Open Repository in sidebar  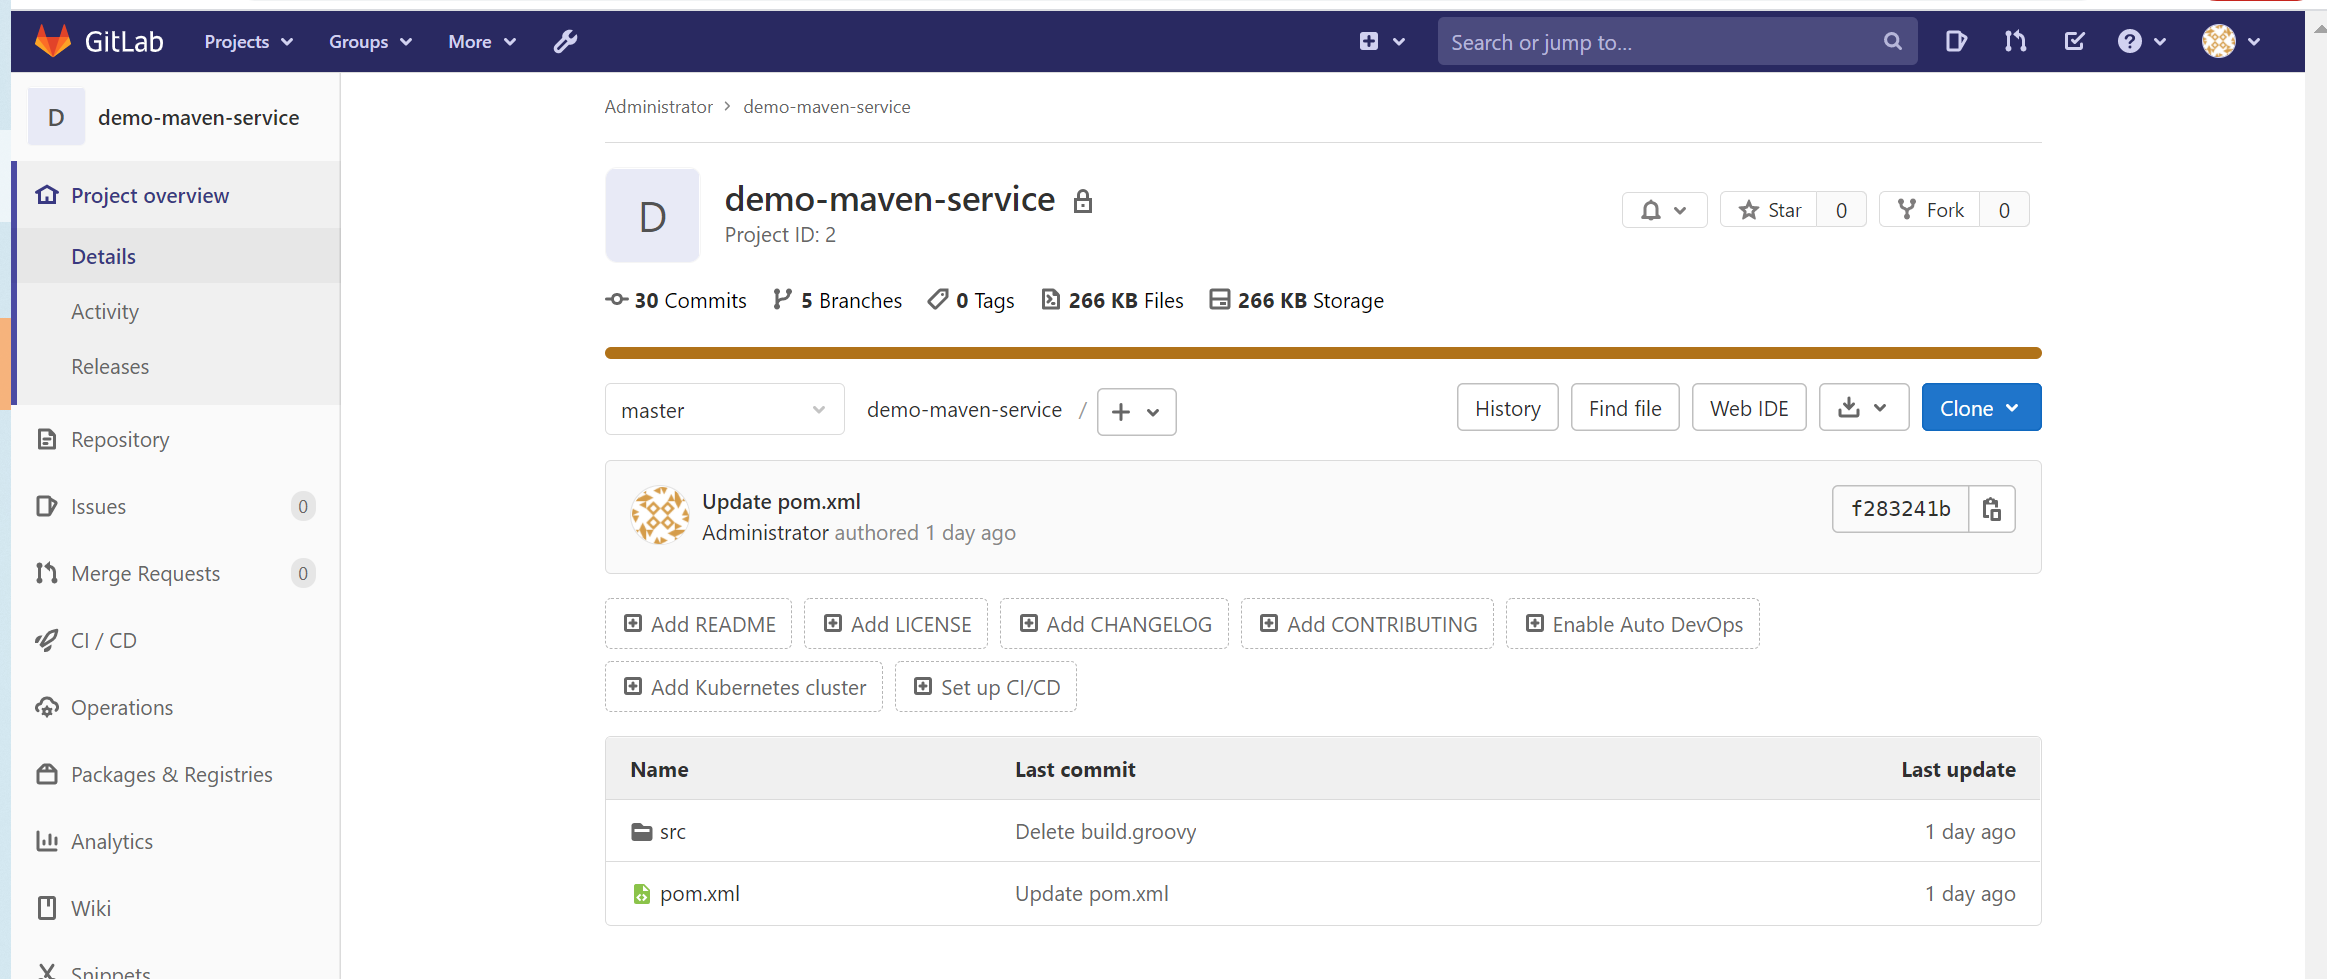coord(175,439)
